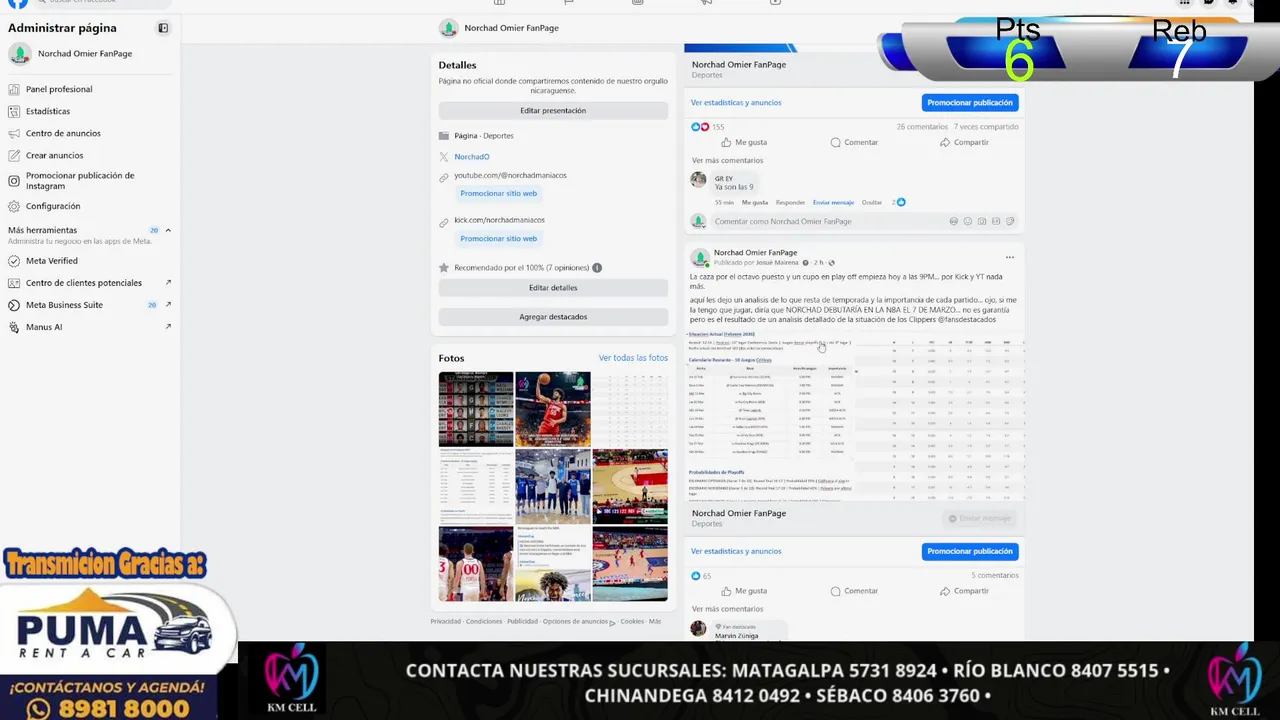Click Enviar mensaje under GR EY comment
This screenshot has height=720, width=1280.
pos(833,202)
